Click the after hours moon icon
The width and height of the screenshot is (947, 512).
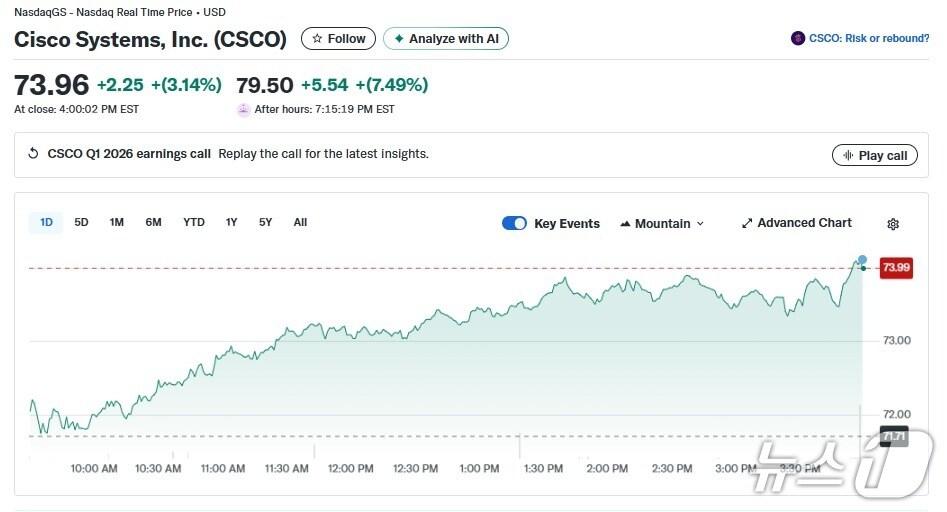(x=243, y=110)
